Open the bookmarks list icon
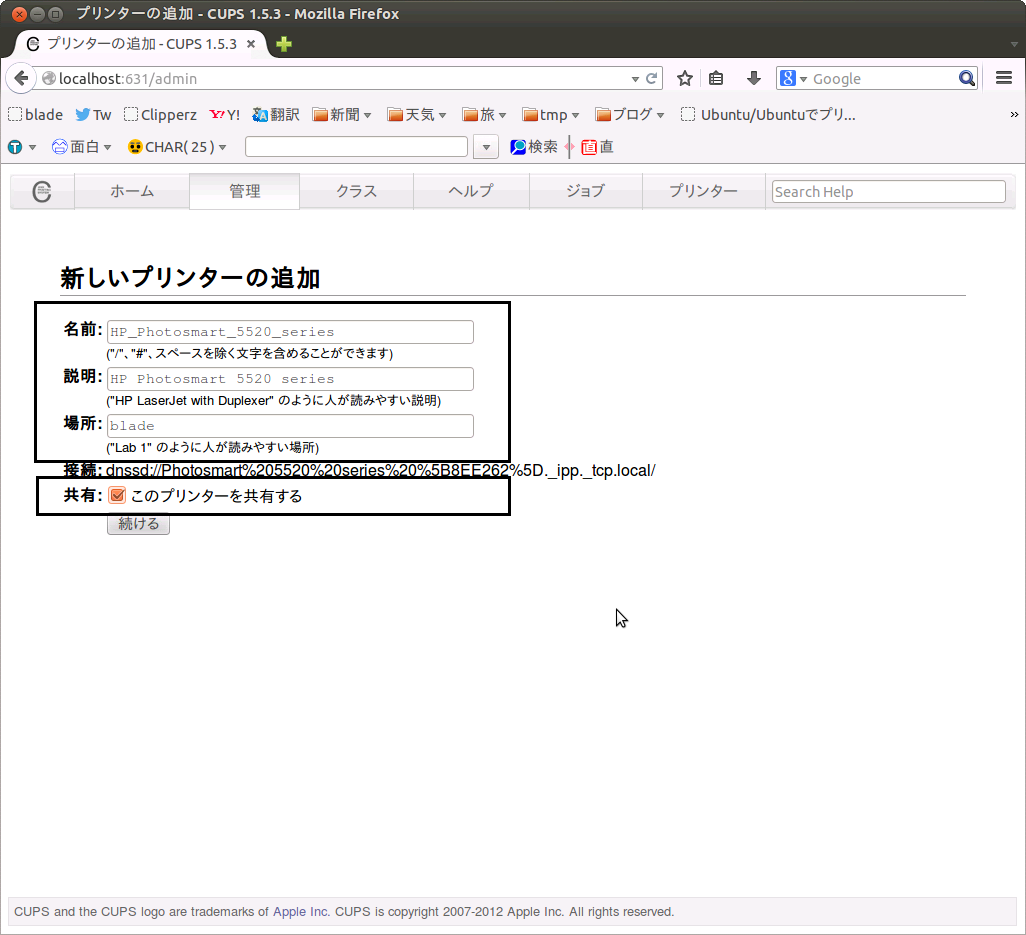1026x935 pixels. (716, 79)
